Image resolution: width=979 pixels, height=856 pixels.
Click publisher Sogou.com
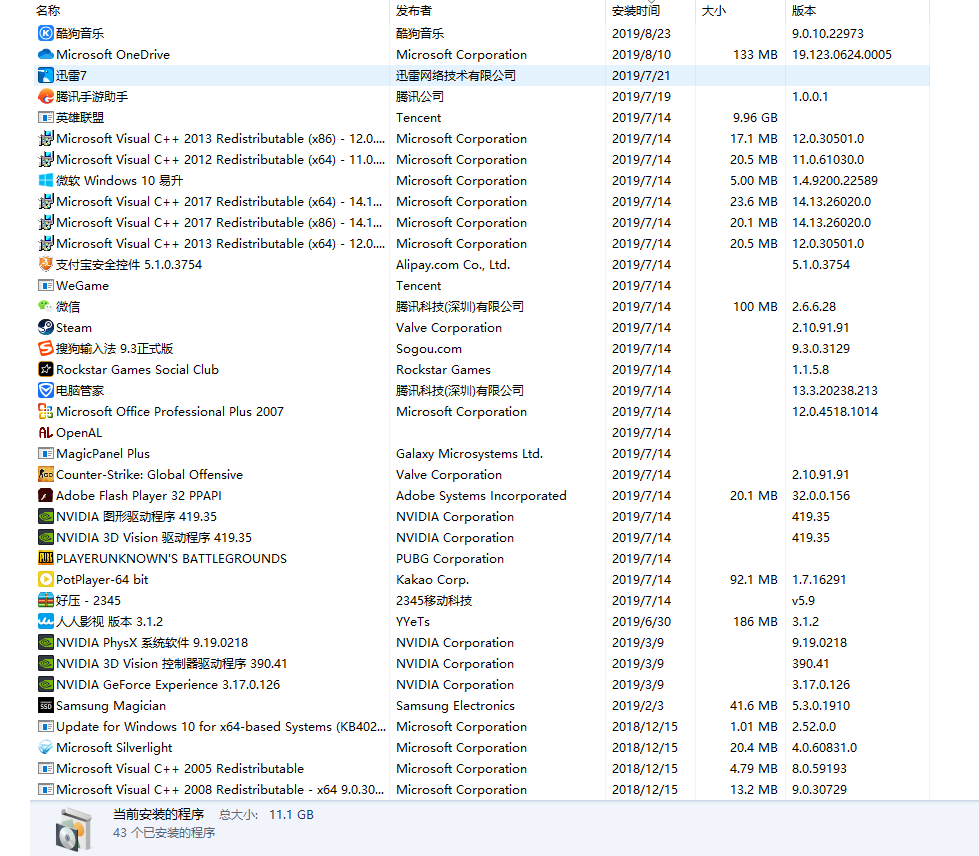coord(429,348)
